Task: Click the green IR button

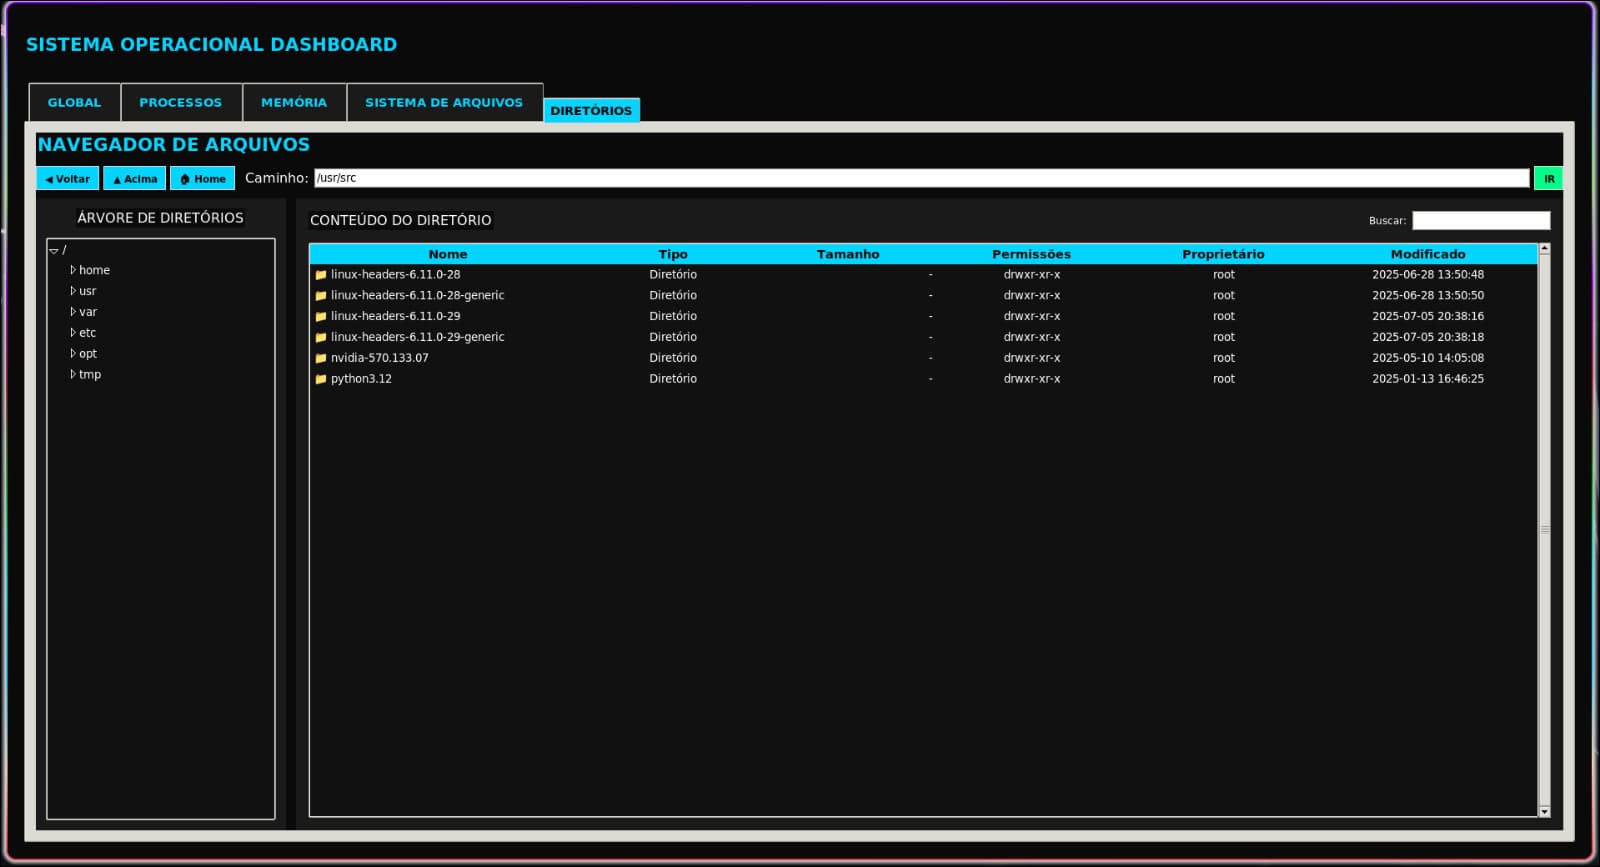Action: [1549, 179]
